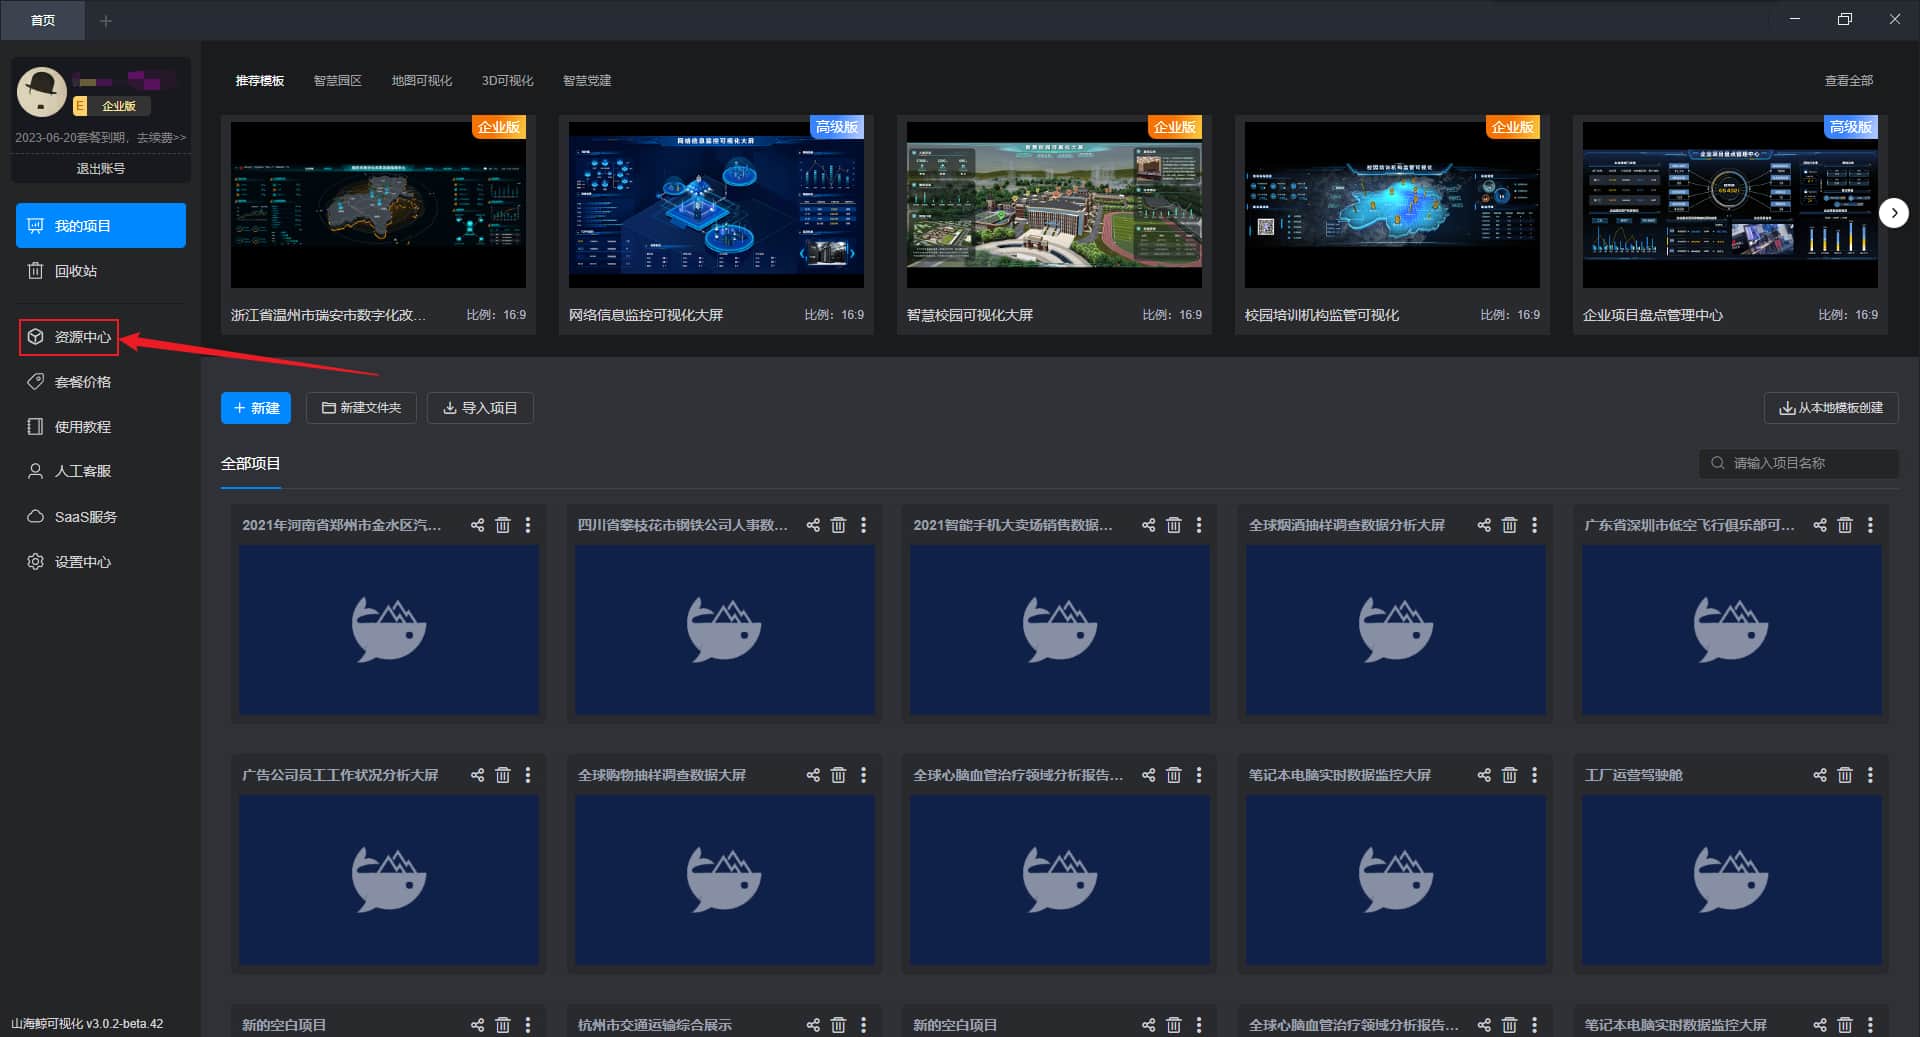
Task: Delete the 四川省攀枝花市钢铁公司 project
Action: point(839,525)
